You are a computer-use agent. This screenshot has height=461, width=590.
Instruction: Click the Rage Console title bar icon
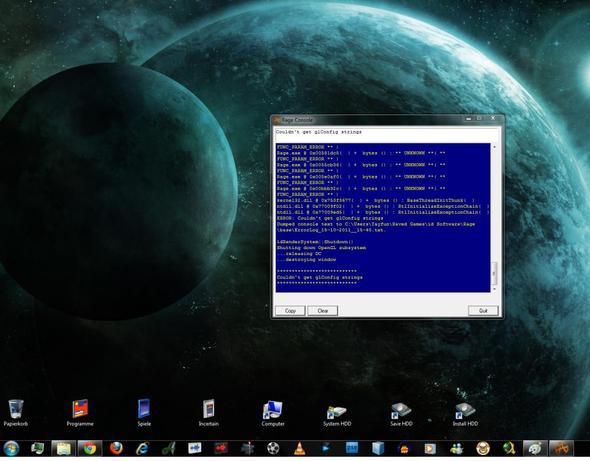point(277,120)
